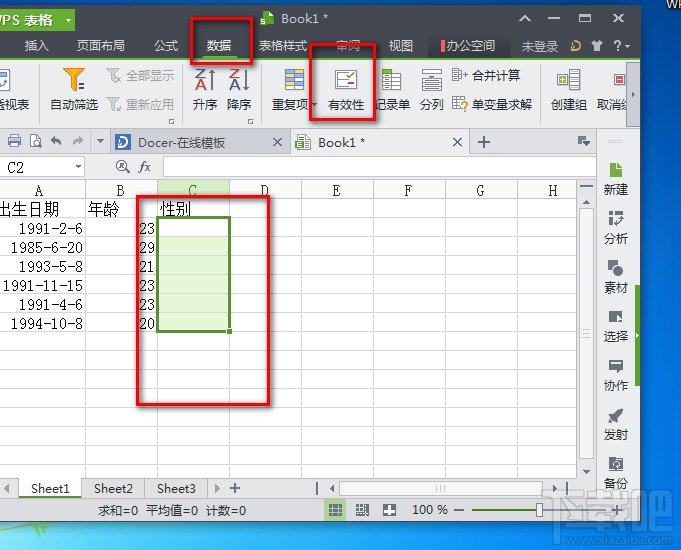Click the fx insert function icon
Image resolution: width=681 pixels, height=550 pixels.
[145, 166]
